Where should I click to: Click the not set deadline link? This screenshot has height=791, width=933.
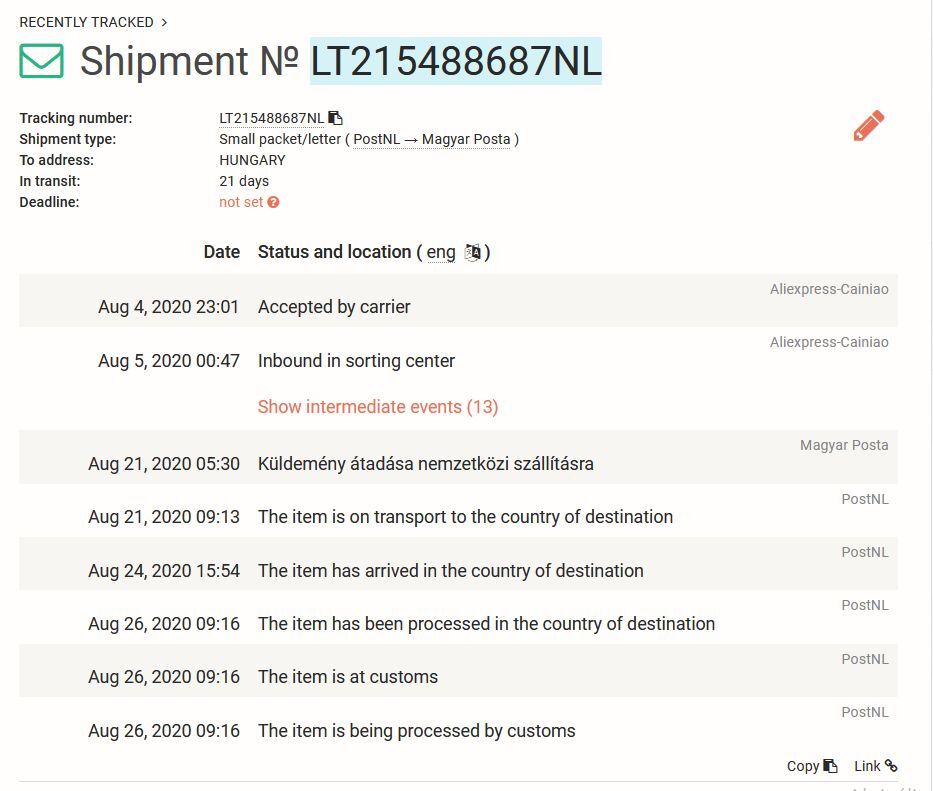point(241,202)
